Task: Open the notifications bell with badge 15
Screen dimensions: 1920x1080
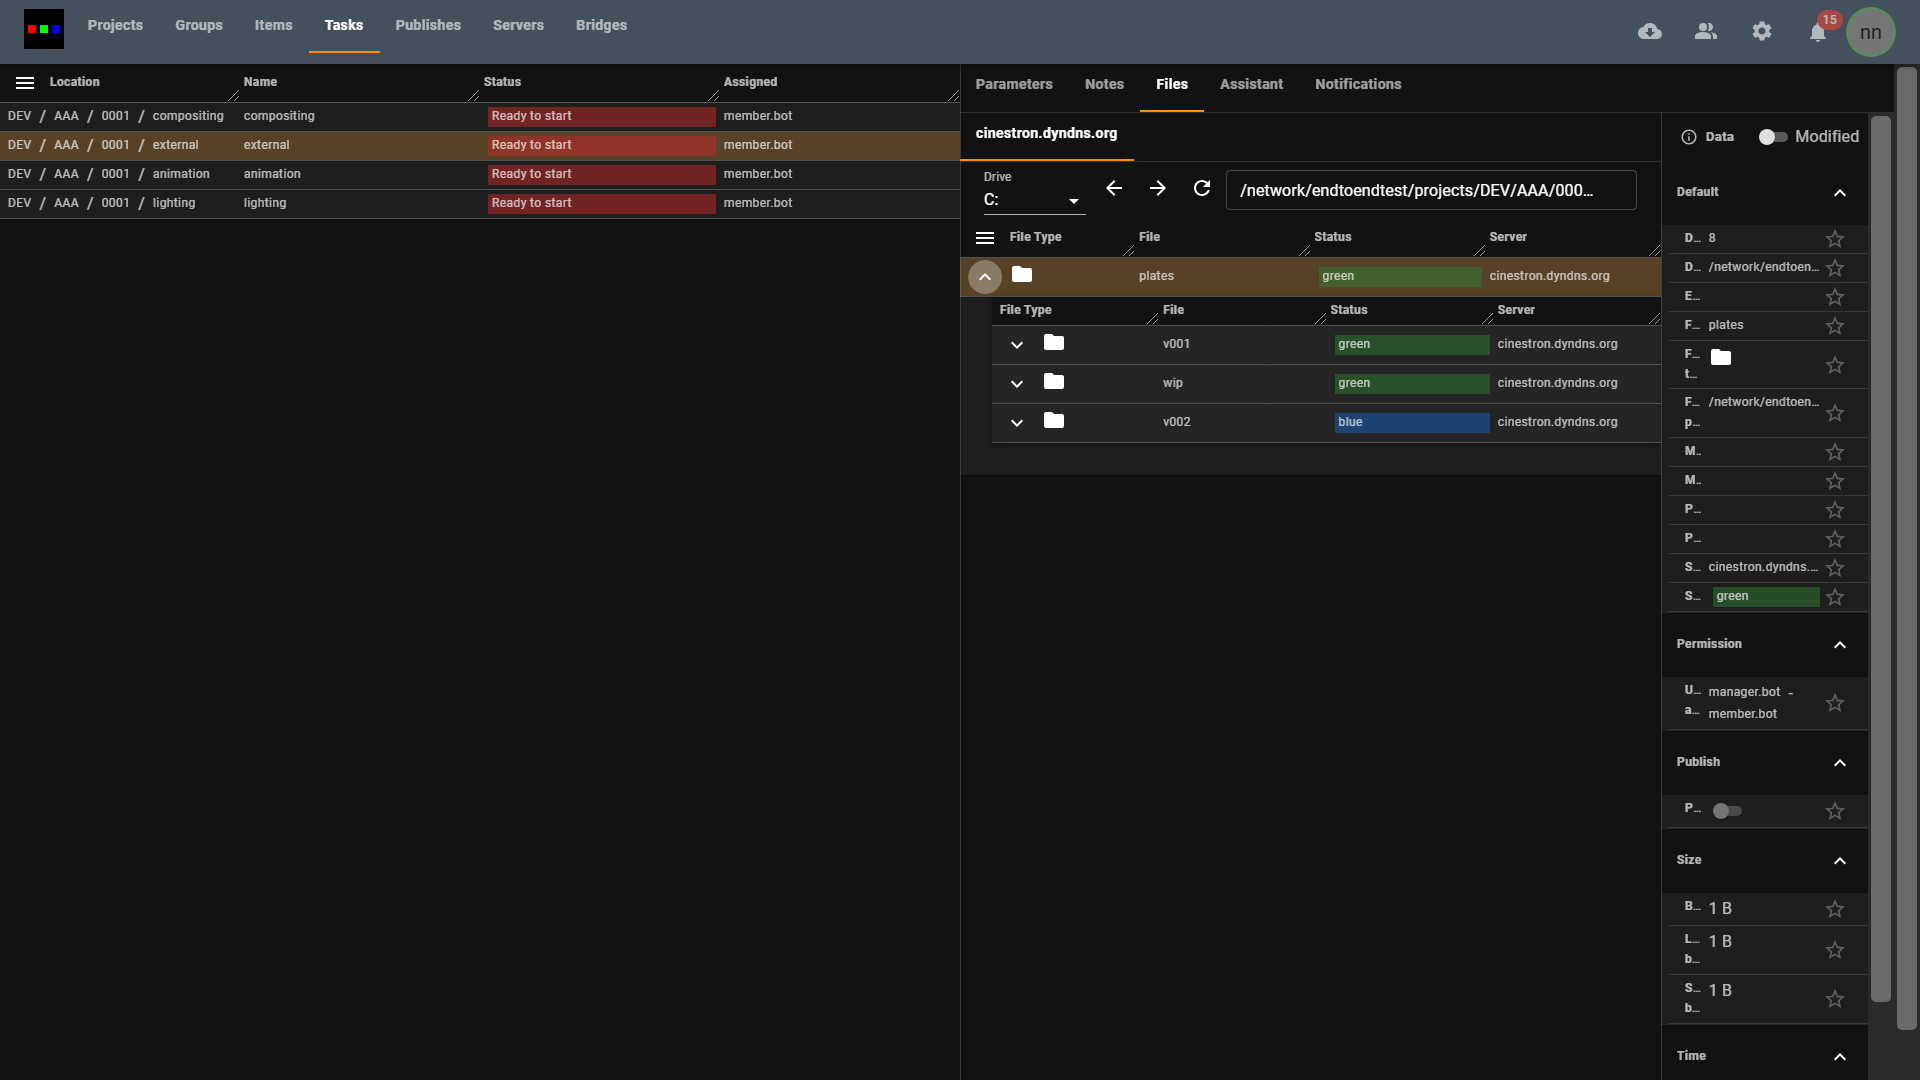Action: coord(1818,32)
